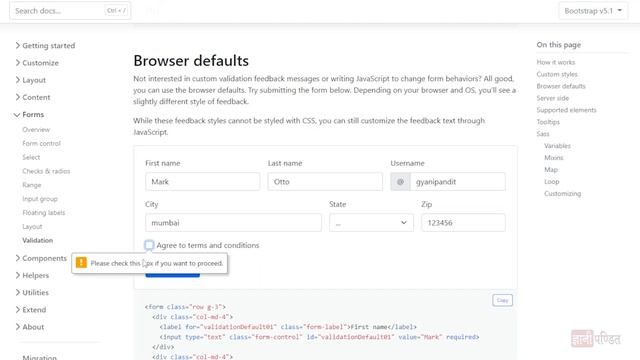Jump to Custom styles section
640x360 pixels.
tap(557, 74)
